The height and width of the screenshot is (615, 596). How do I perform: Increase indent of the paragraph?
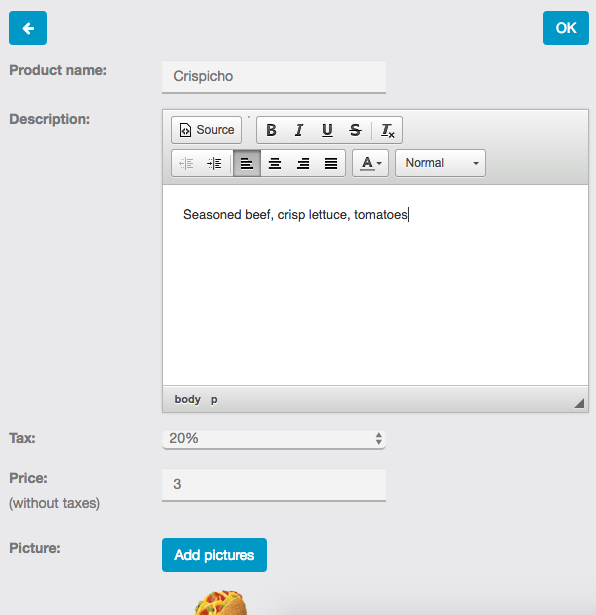click(214, 163)
